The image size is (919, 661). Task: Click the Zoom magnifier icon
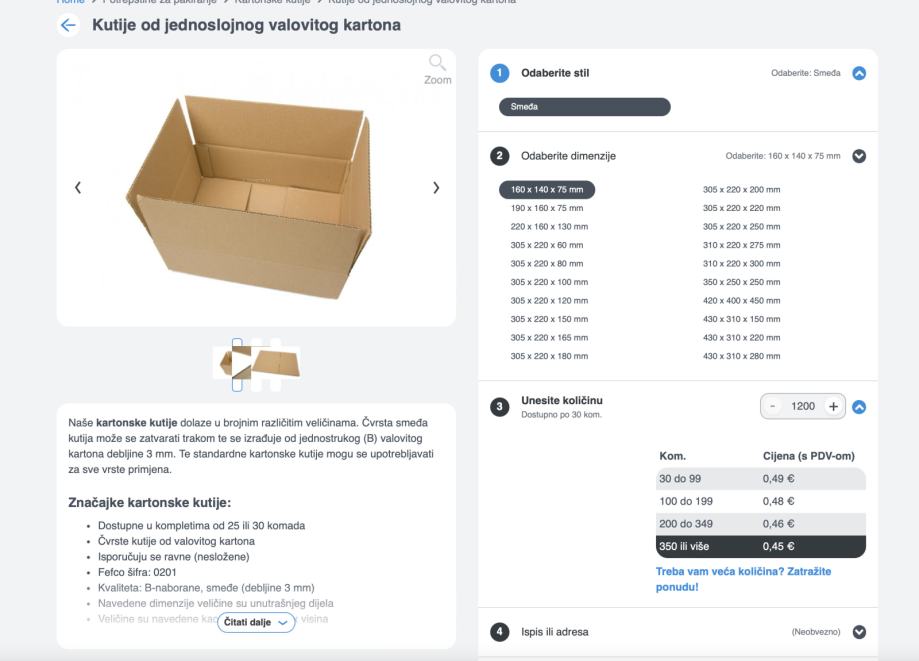pos(437,65)
